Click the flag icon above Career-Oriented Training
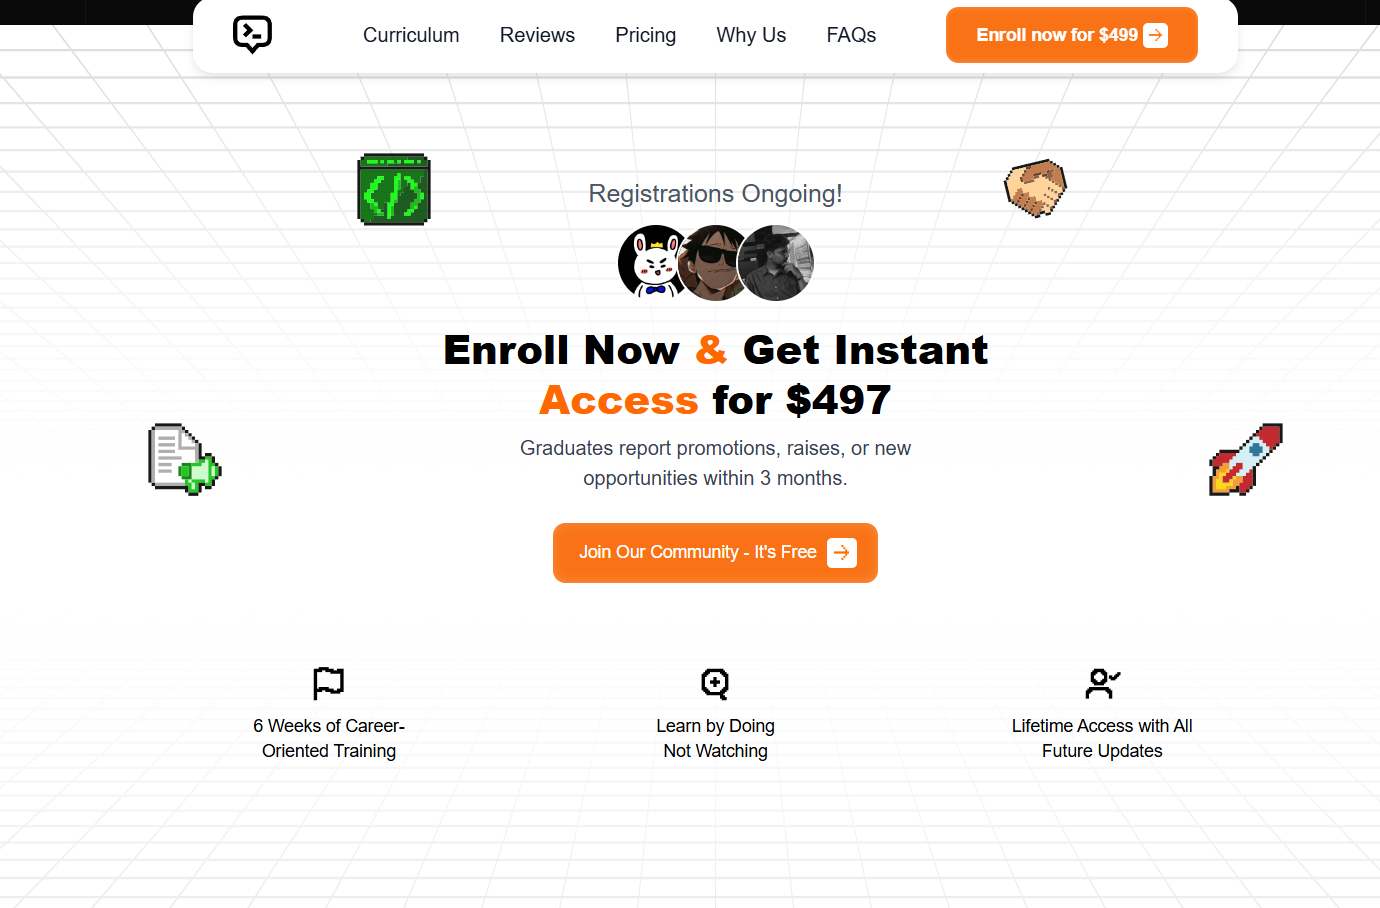 click(x=329, y=683)
